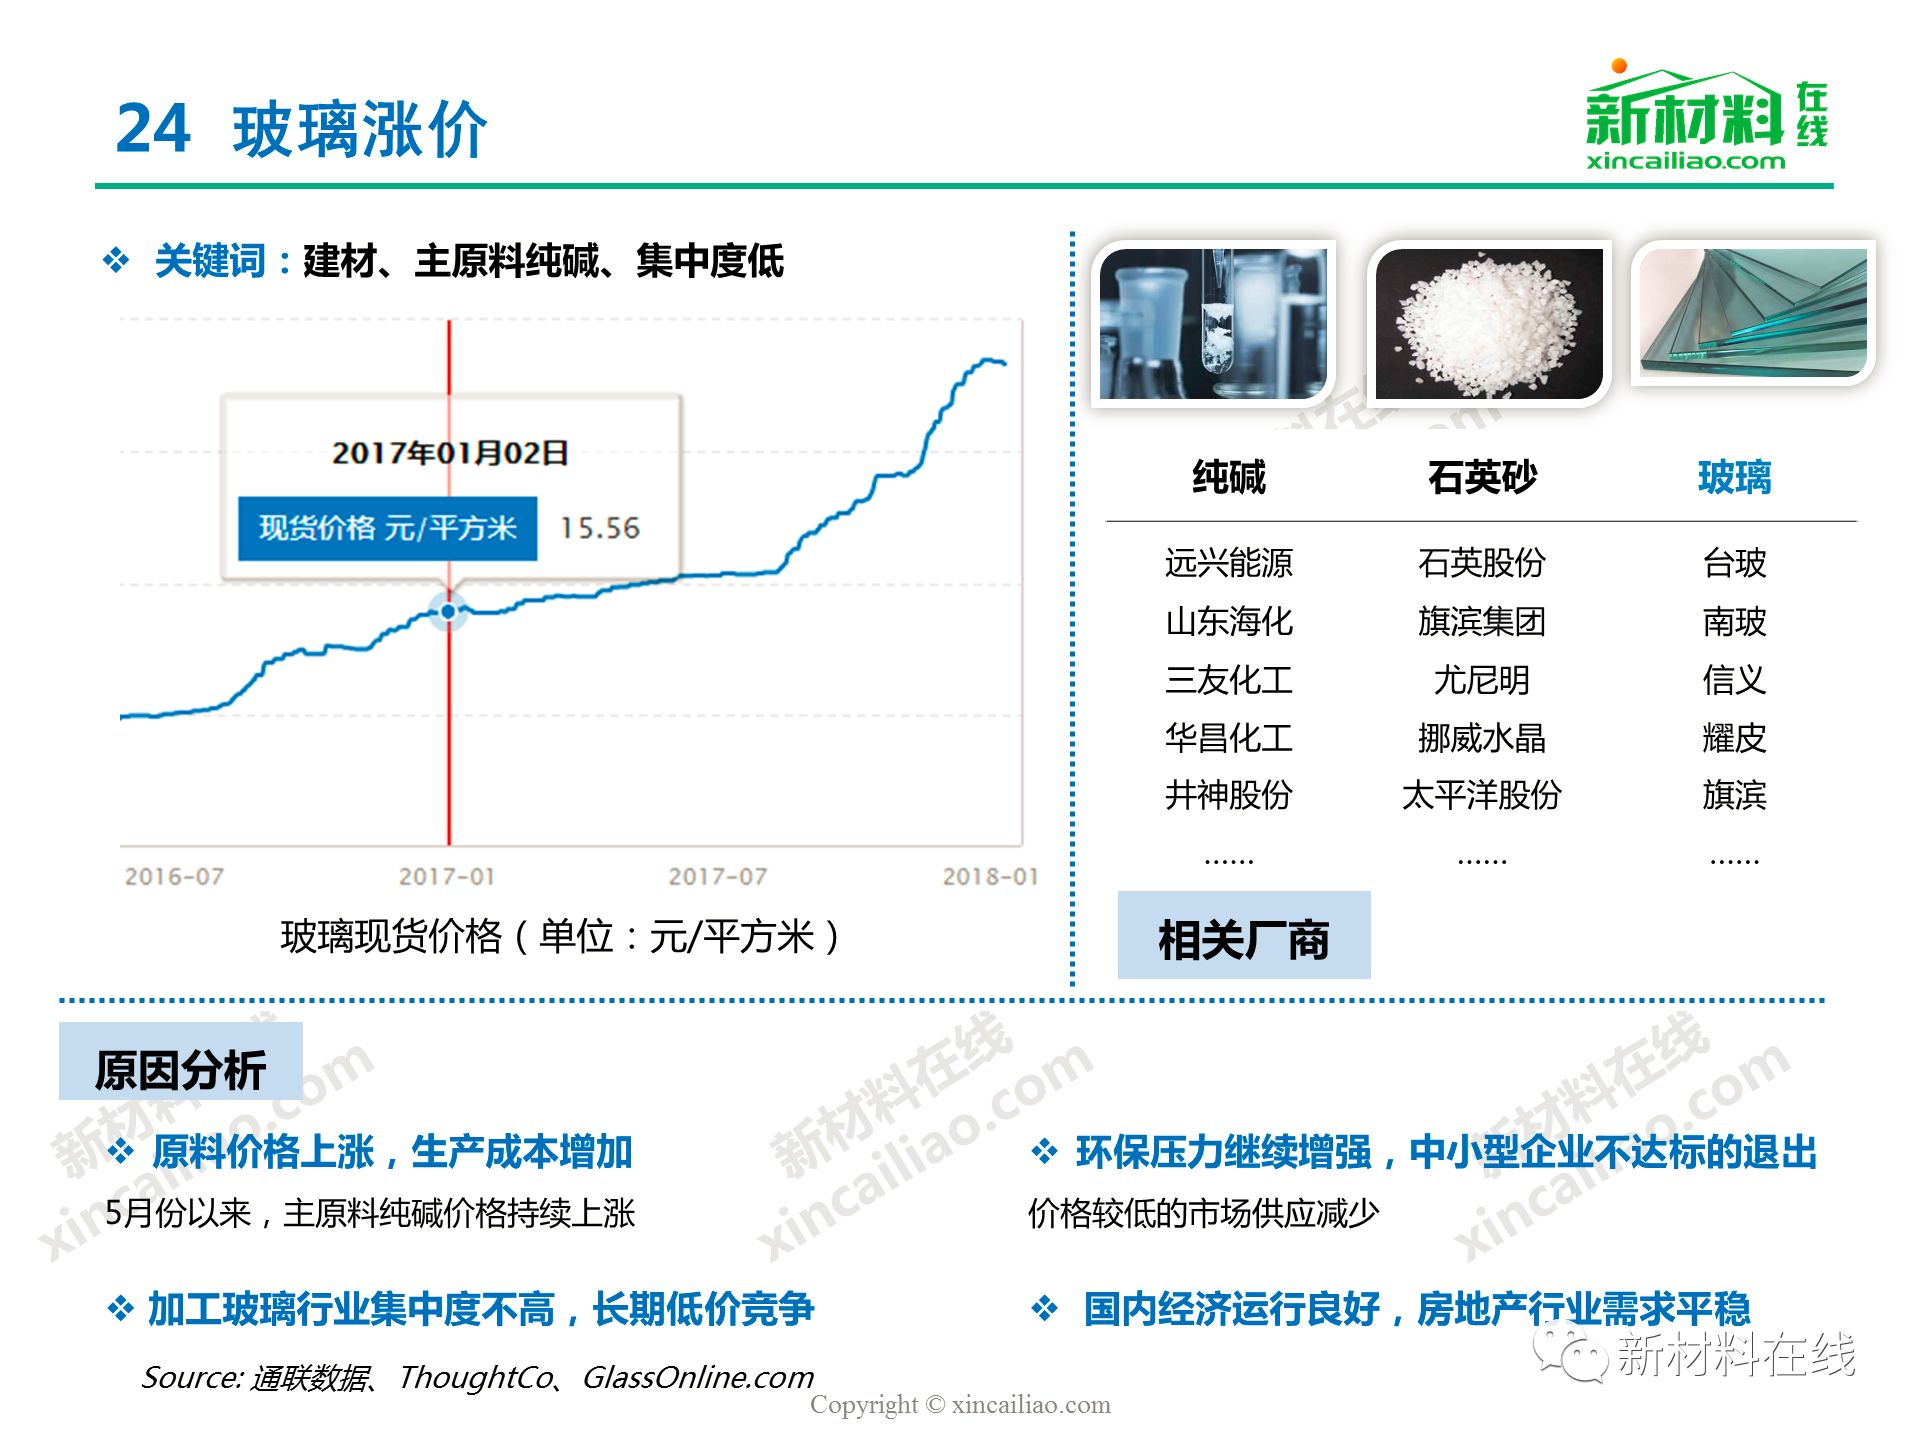Select the line 5月份以来，主原料纯碱价格持续上涨
The width and height of the screenshot is (1920, 1440).
[x=370, y=1213]
